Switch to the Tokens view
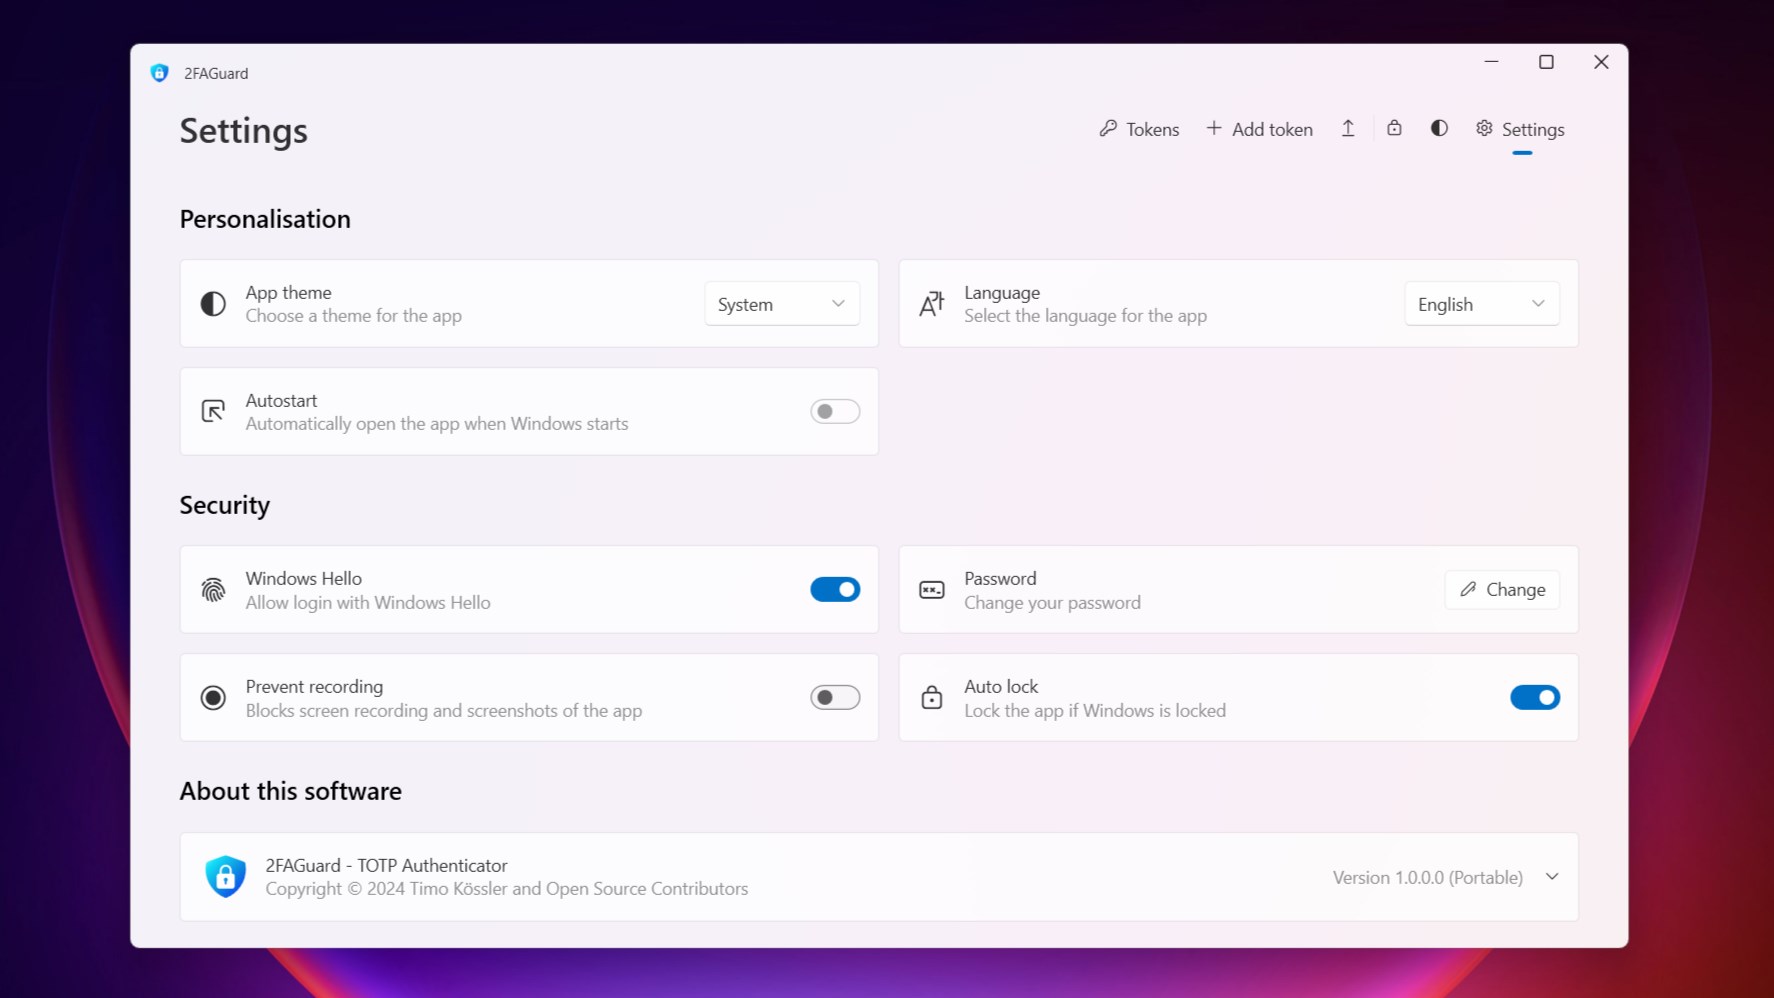The height and width of the screenshot is (998, 1774). (x=1139, y=128)
